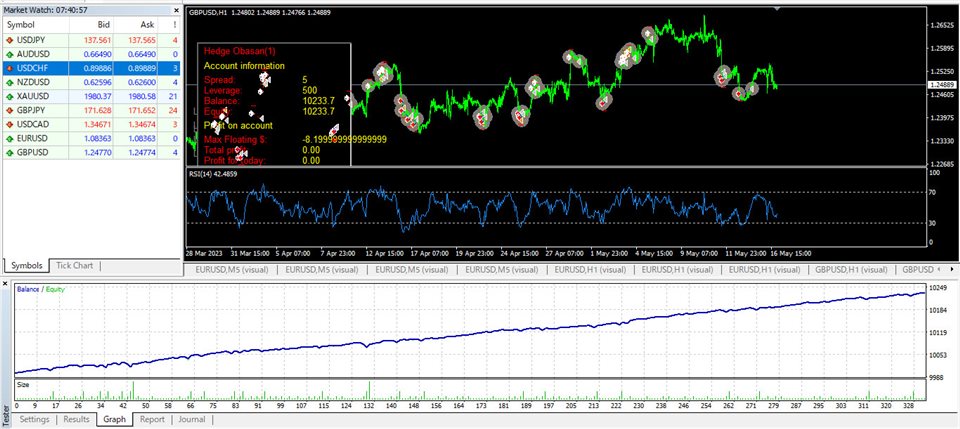960x429 pixels.
Task: Open the Settings tab in the Tester
Action: tap(34, 420)
